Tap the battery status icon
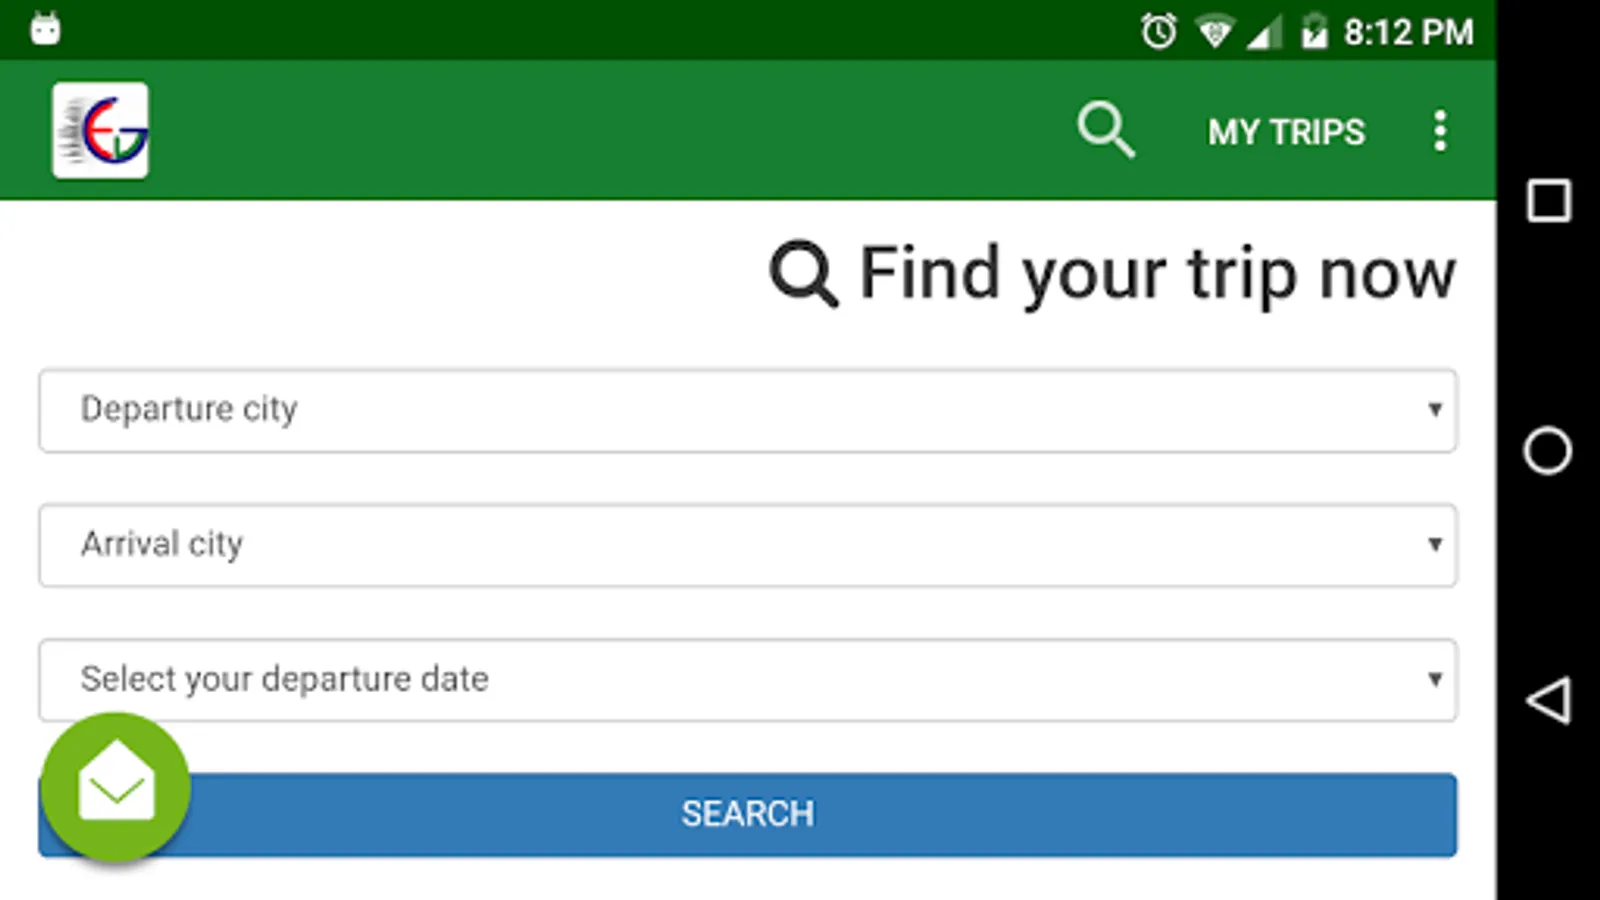1600x900 pixels. click(1313, 31)
